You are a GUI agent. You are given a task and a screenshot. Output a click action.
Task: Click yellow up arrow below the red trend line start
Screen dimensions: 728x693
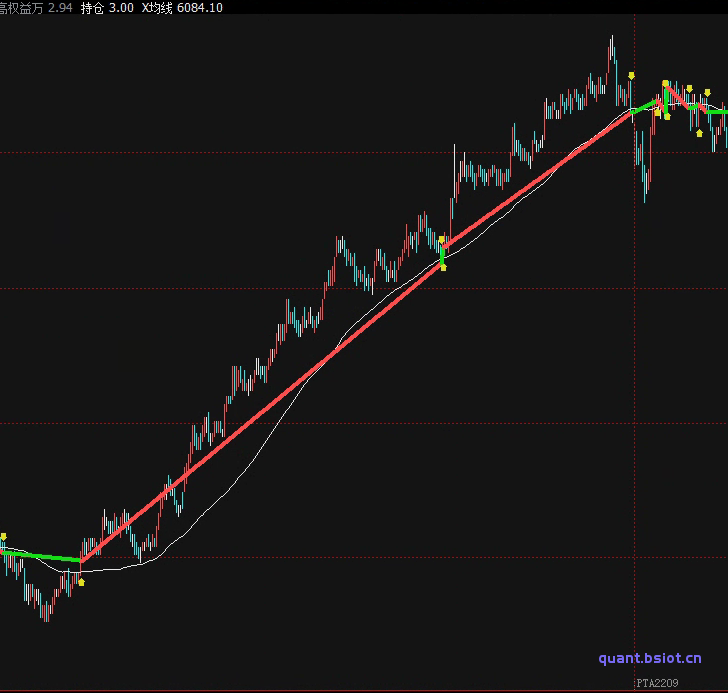pos(81,581)
